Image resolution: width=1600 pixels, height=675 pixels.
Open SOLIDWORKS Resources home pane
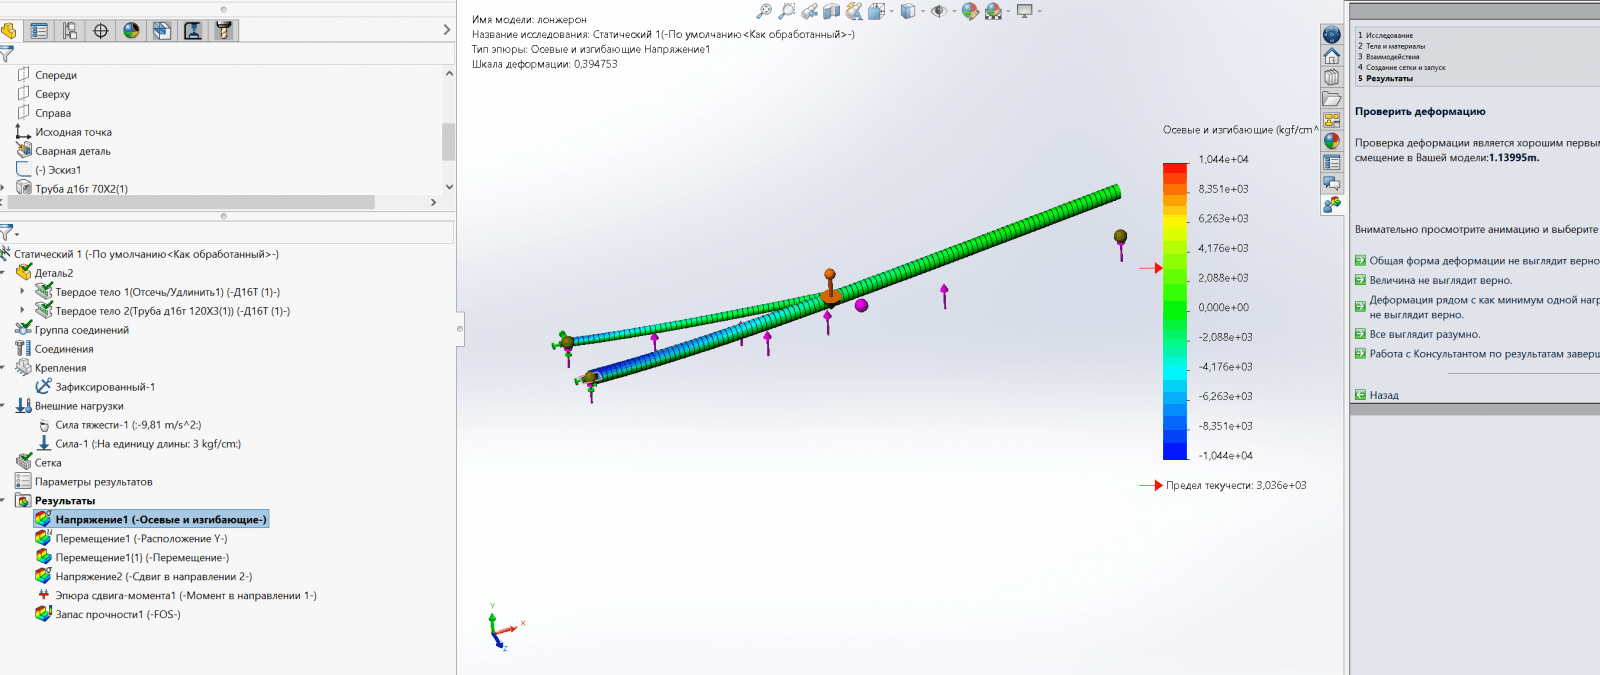[x=1331, y=56]
